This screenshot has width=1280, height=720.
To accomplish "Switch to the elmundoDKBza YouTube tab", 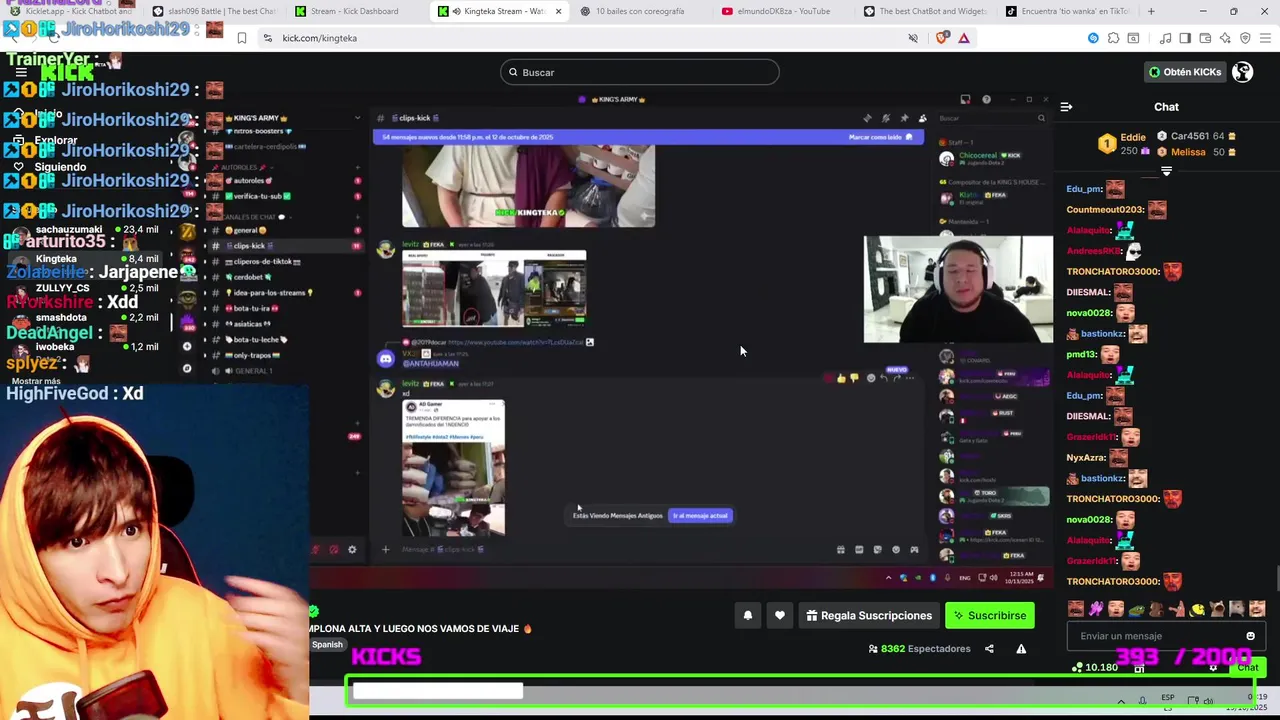I will [782, 11].
